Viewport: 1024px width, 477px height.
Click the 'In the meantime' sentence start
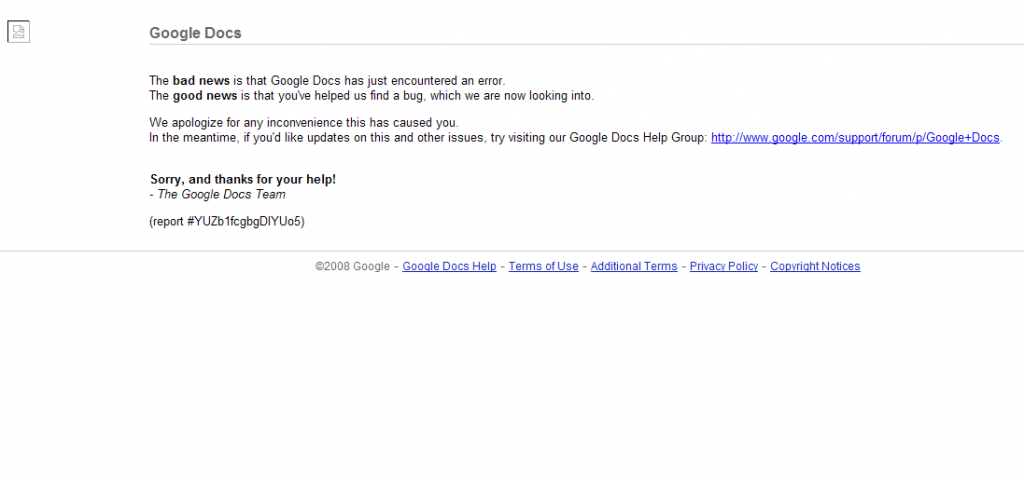coord(192,138)
